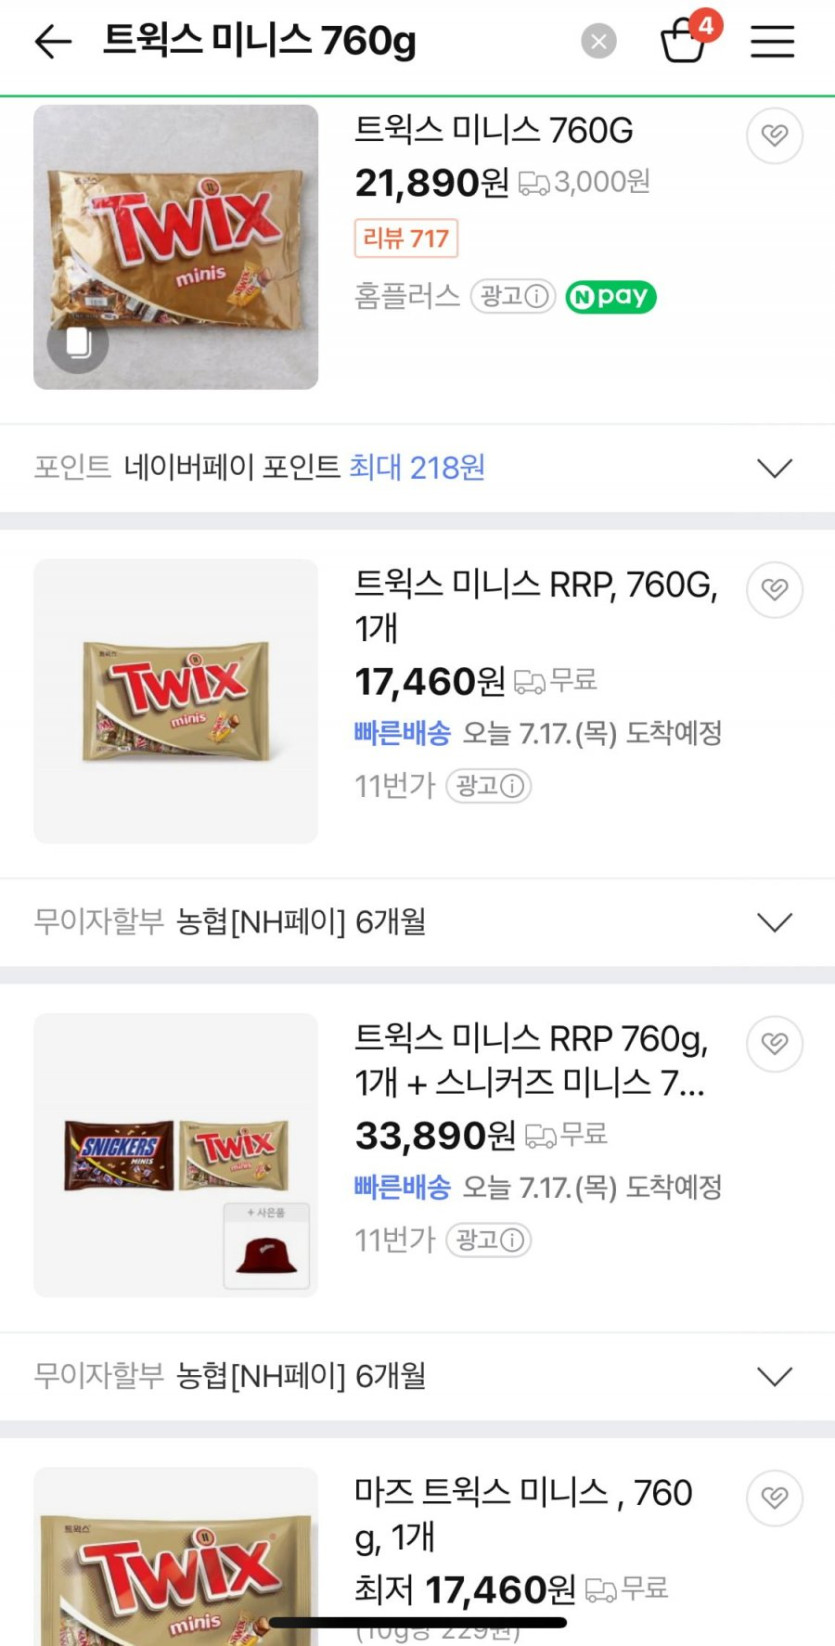Toggle wishlist heart for Twix plus Snickers bundle
835x1646 pixels.
point(774,1043)
